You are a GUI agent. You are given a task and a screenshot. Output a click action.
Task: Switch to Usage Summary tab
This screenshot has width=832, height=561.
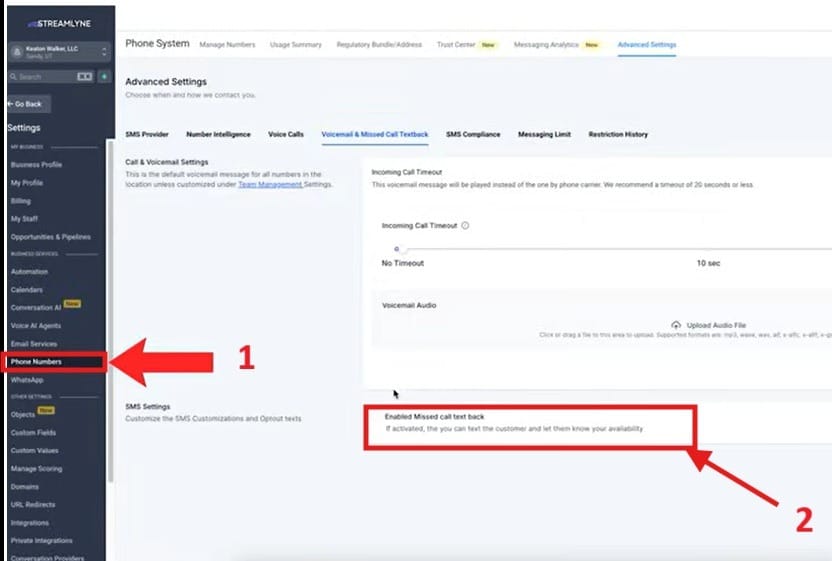296,45
